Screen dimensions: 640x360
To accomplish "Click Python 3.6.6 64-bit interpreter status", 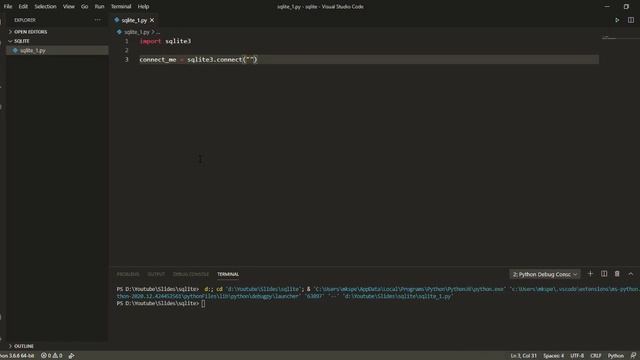I will pos(17,356).
